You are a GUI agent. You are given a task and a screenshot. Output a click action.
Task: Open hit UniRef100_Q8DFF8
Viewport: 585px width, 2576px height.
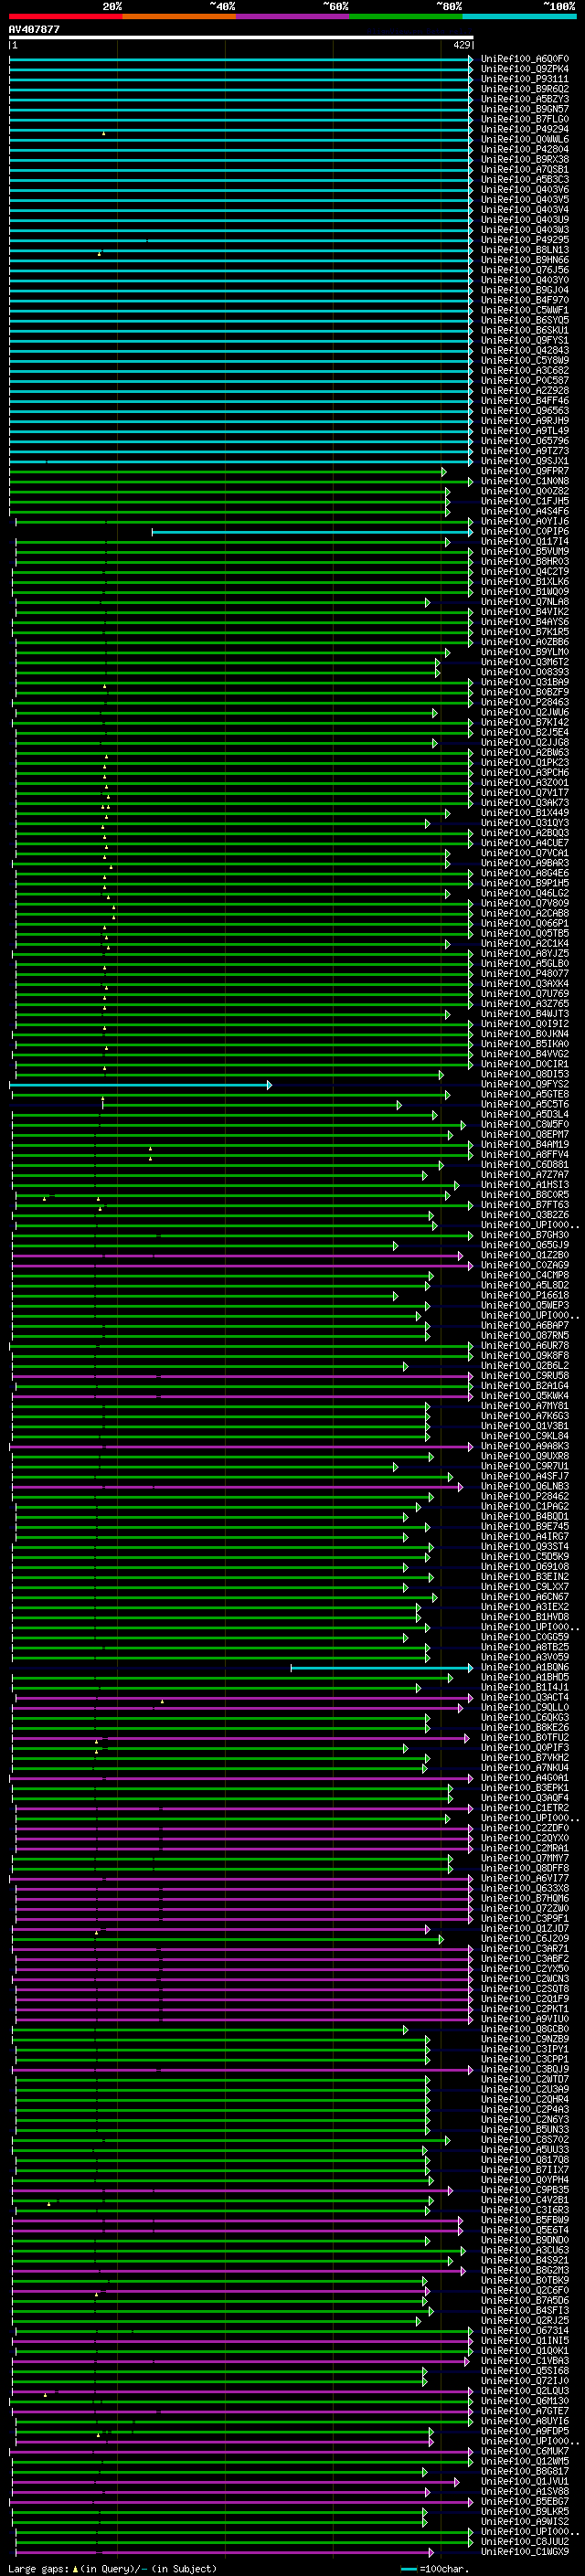(x=525, y=1869)
